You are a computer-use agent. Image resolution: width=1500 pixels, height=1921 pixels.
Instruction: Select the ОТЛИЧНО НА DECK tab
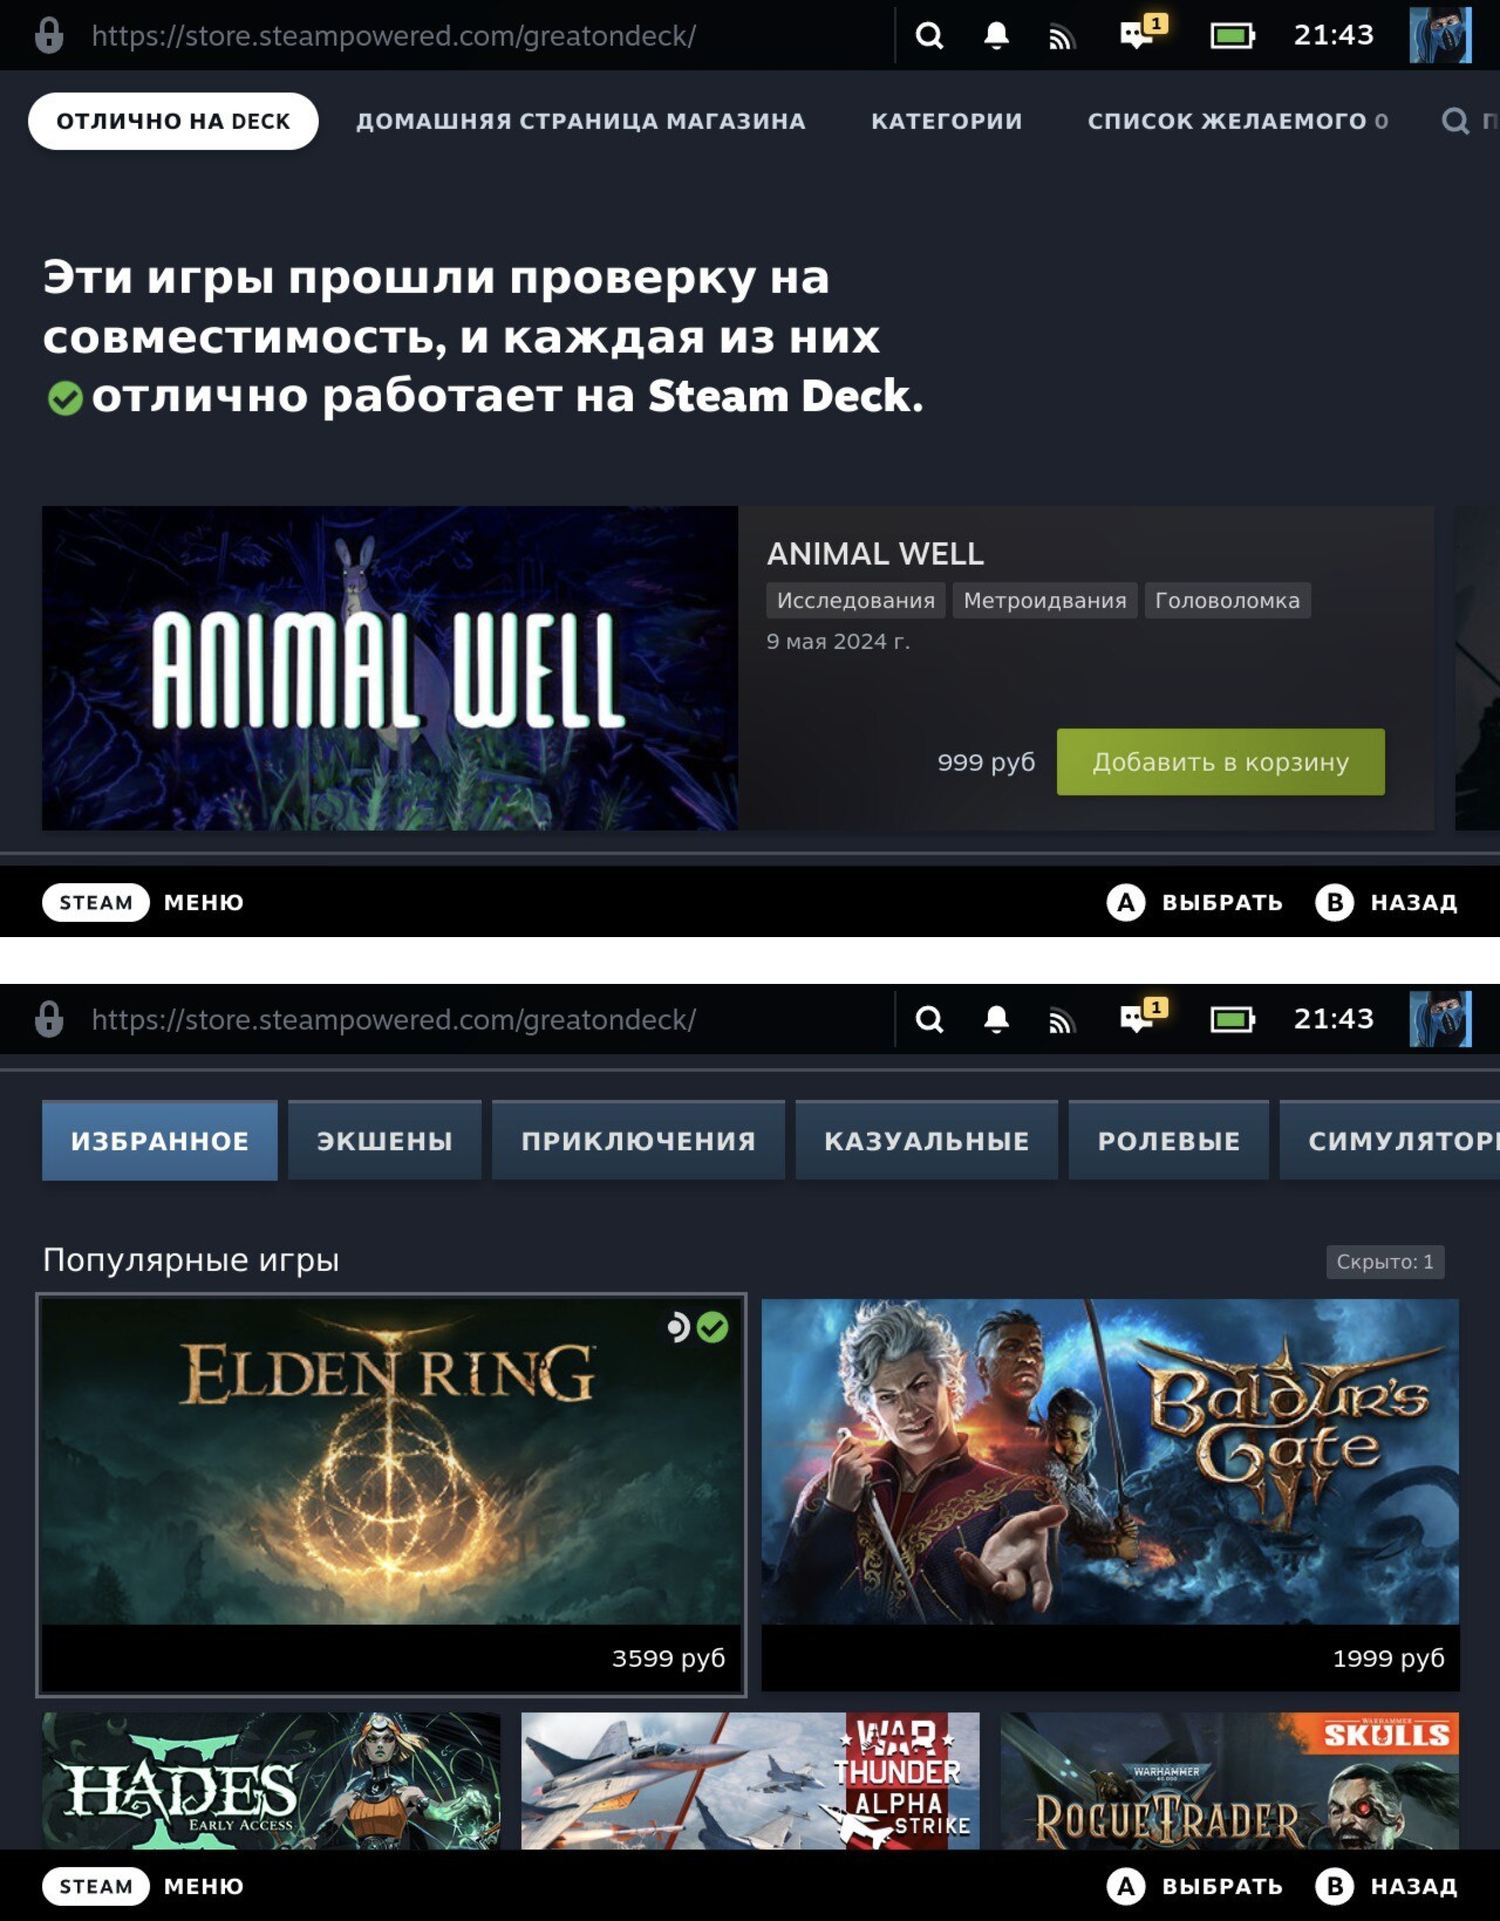click(x=173, y=121)
